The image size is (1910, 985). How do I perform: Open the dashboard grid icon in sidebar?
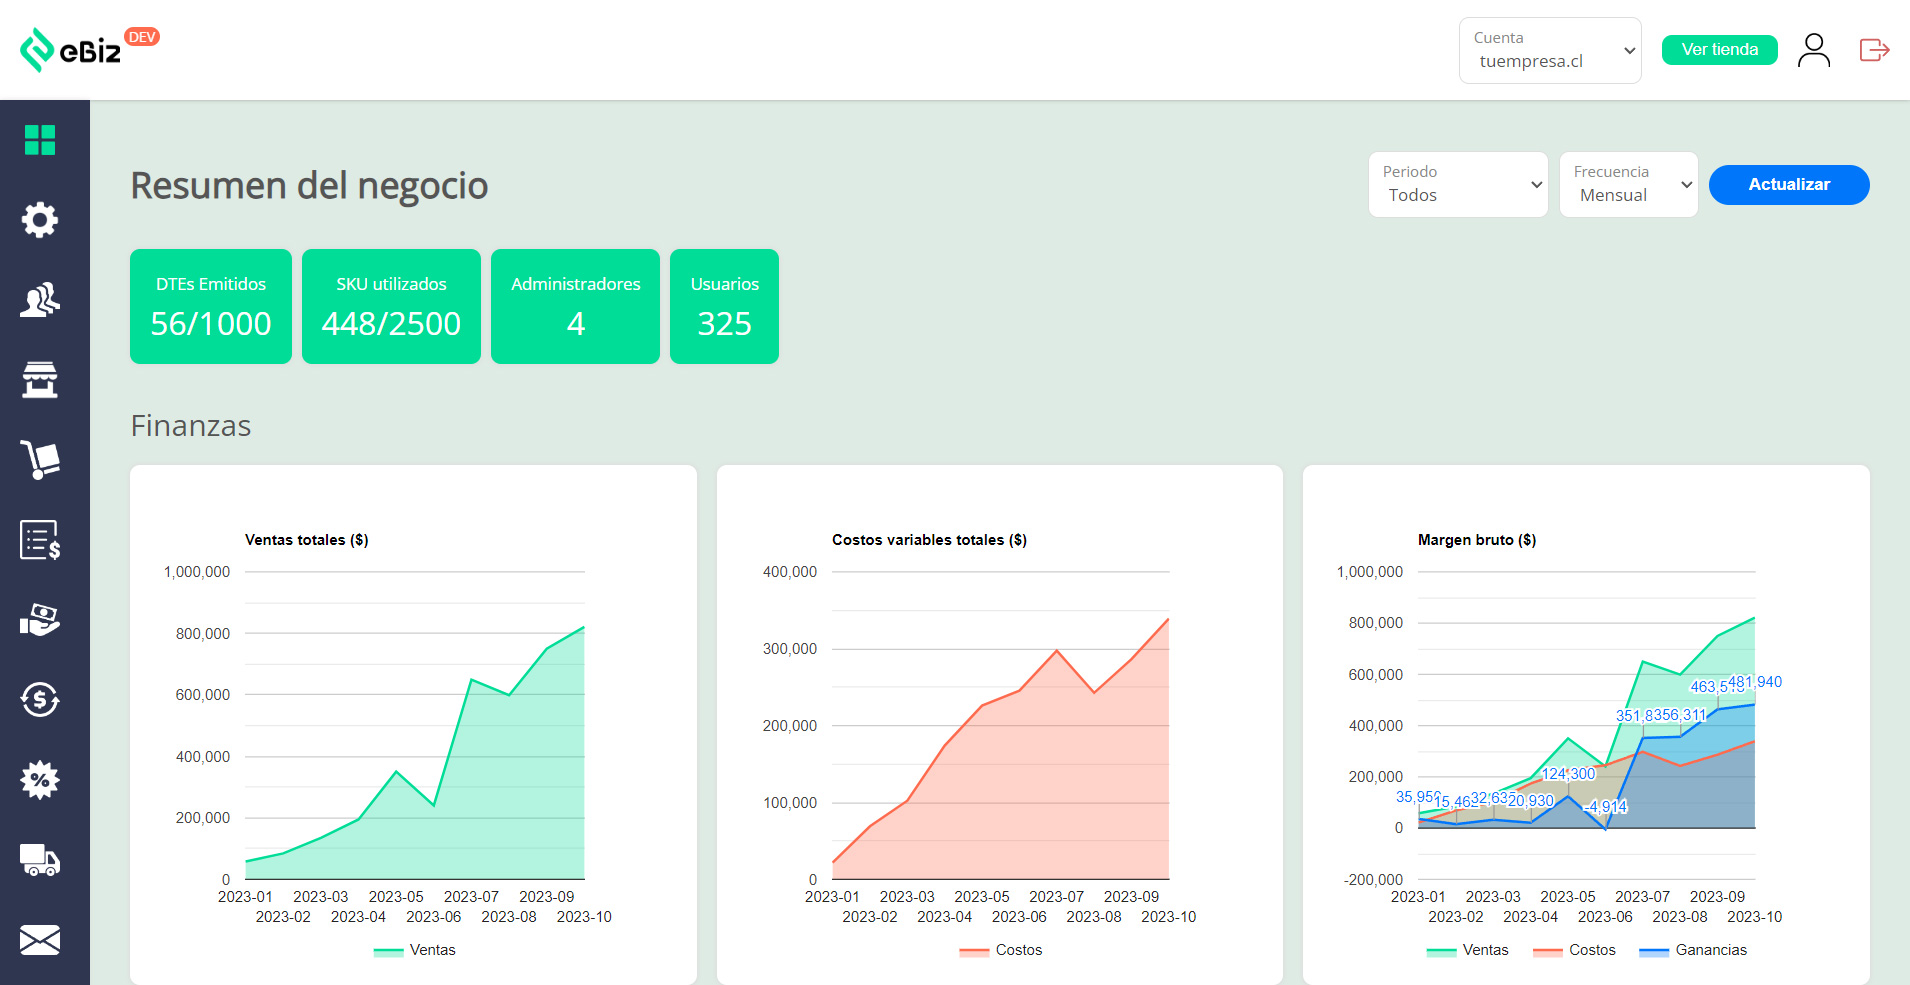click(40, 140)
